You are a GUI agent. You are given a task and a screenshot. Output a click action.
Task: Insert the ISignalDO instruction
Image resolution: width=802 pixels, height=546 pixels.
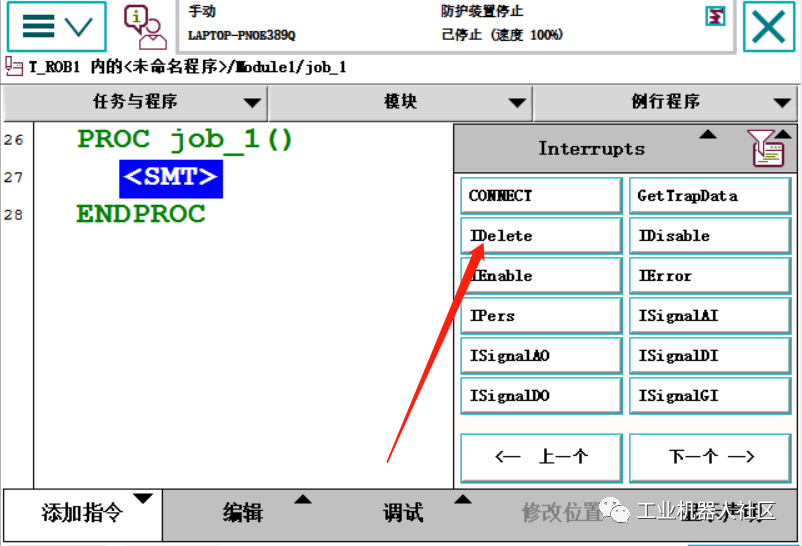pos(542,396)
